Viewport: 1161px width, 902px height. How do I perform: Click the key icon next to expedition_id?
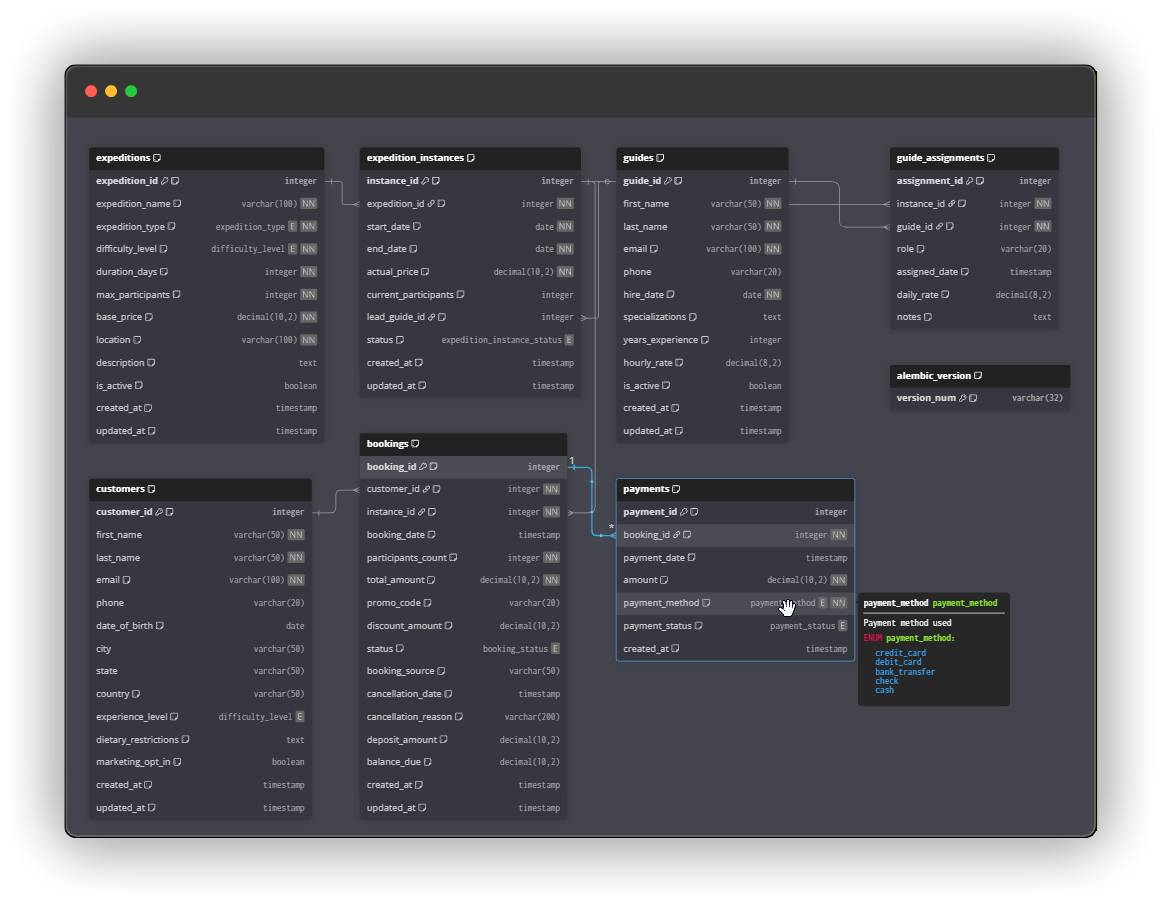click(165, 181)
